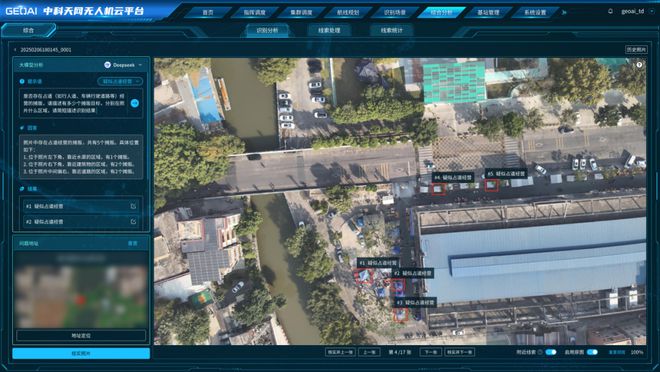Click the reset zoom link beside 100%
Image resolution: width=660 pixels, height=372 pixels.
coord(617,352)
